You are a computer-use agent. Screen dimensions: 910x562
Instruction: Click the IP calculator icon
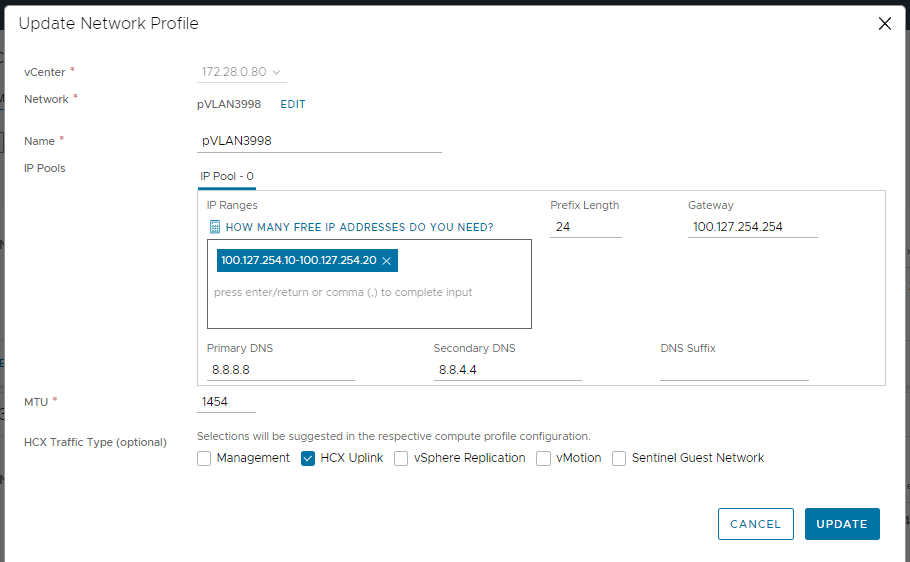point(215,227)
